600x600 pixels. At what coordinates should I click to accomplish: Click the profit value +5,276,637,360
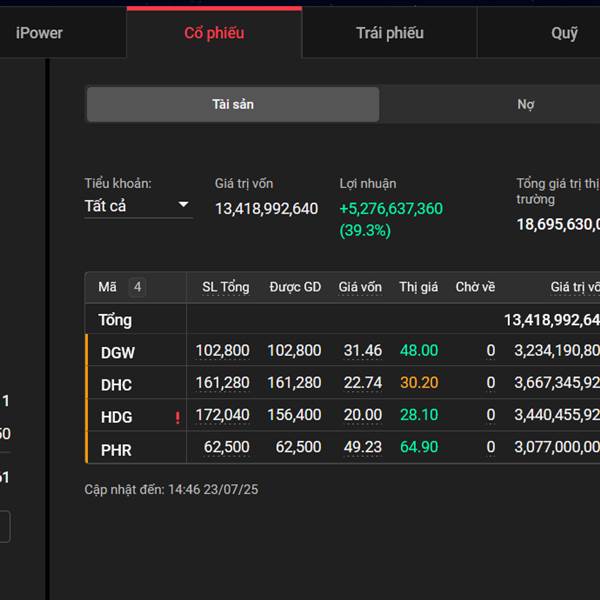pos(391,209)
